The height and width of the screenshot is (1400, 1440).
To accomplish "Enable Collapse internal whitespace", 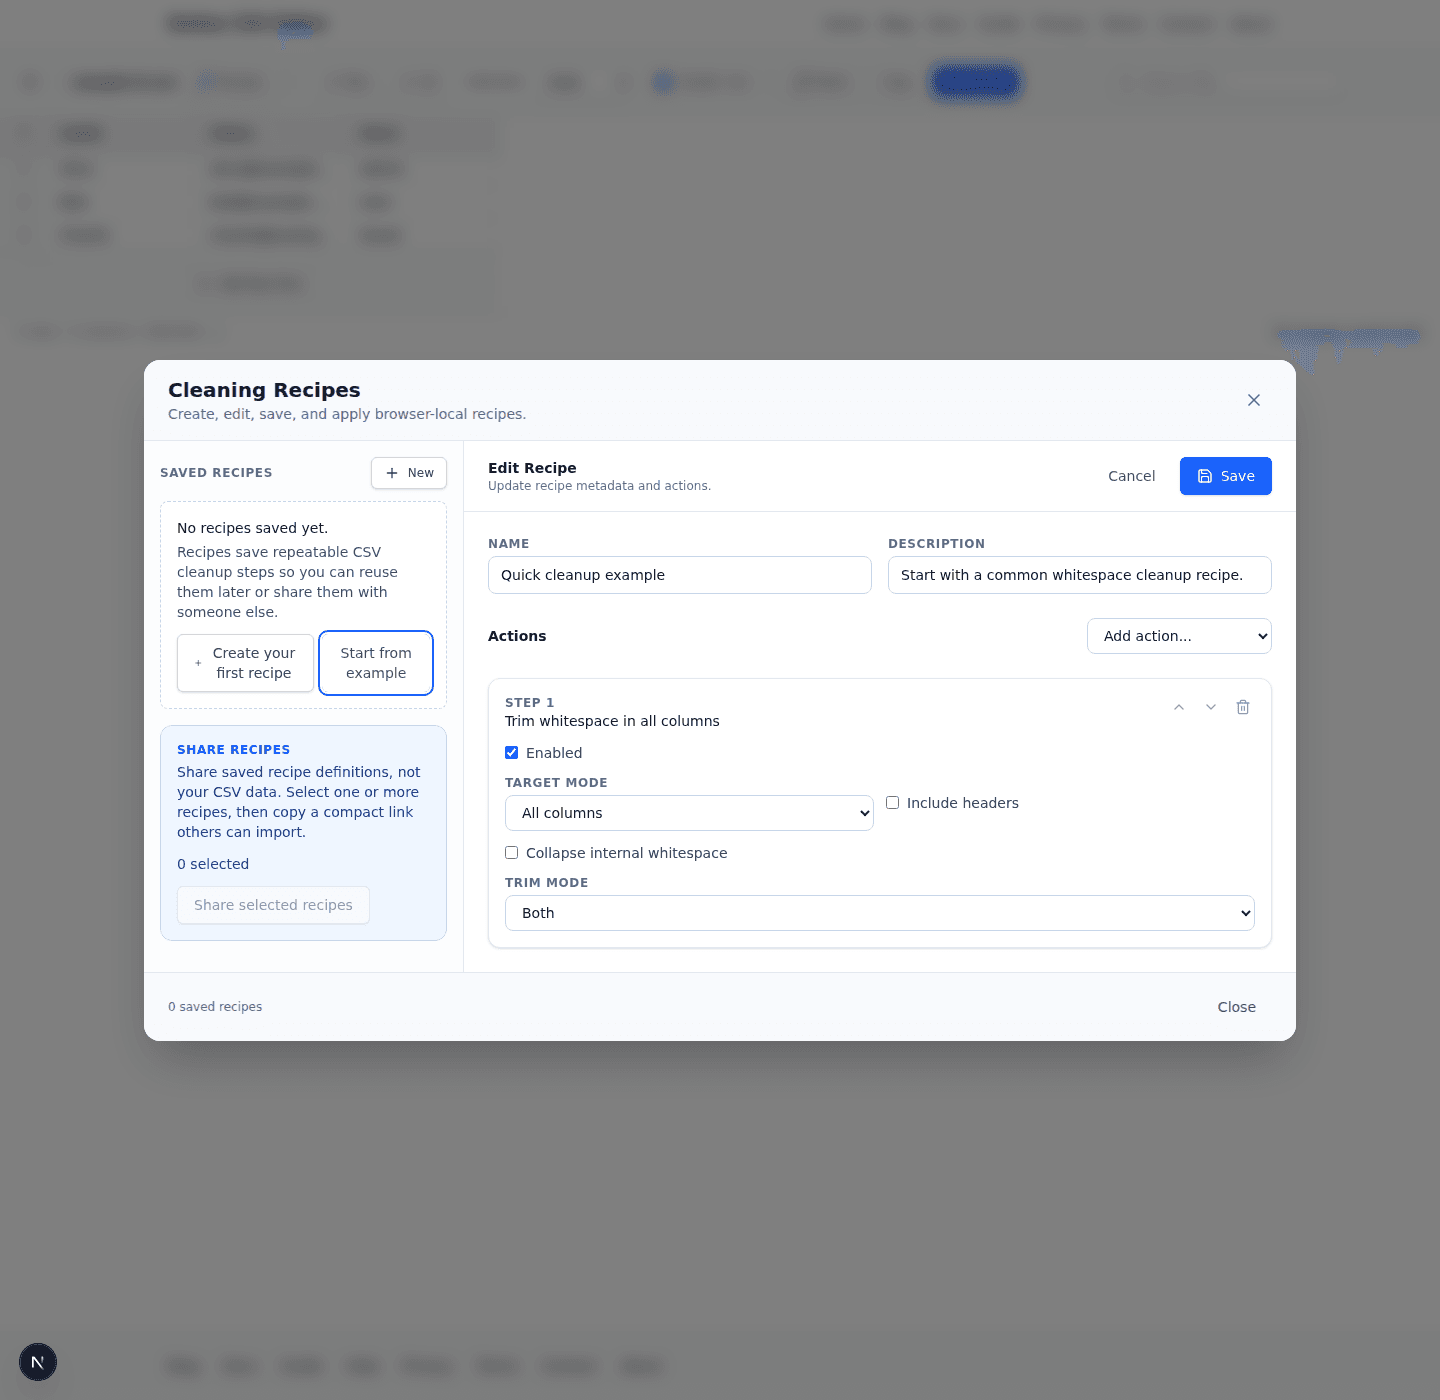I will (x=511, y=852).
